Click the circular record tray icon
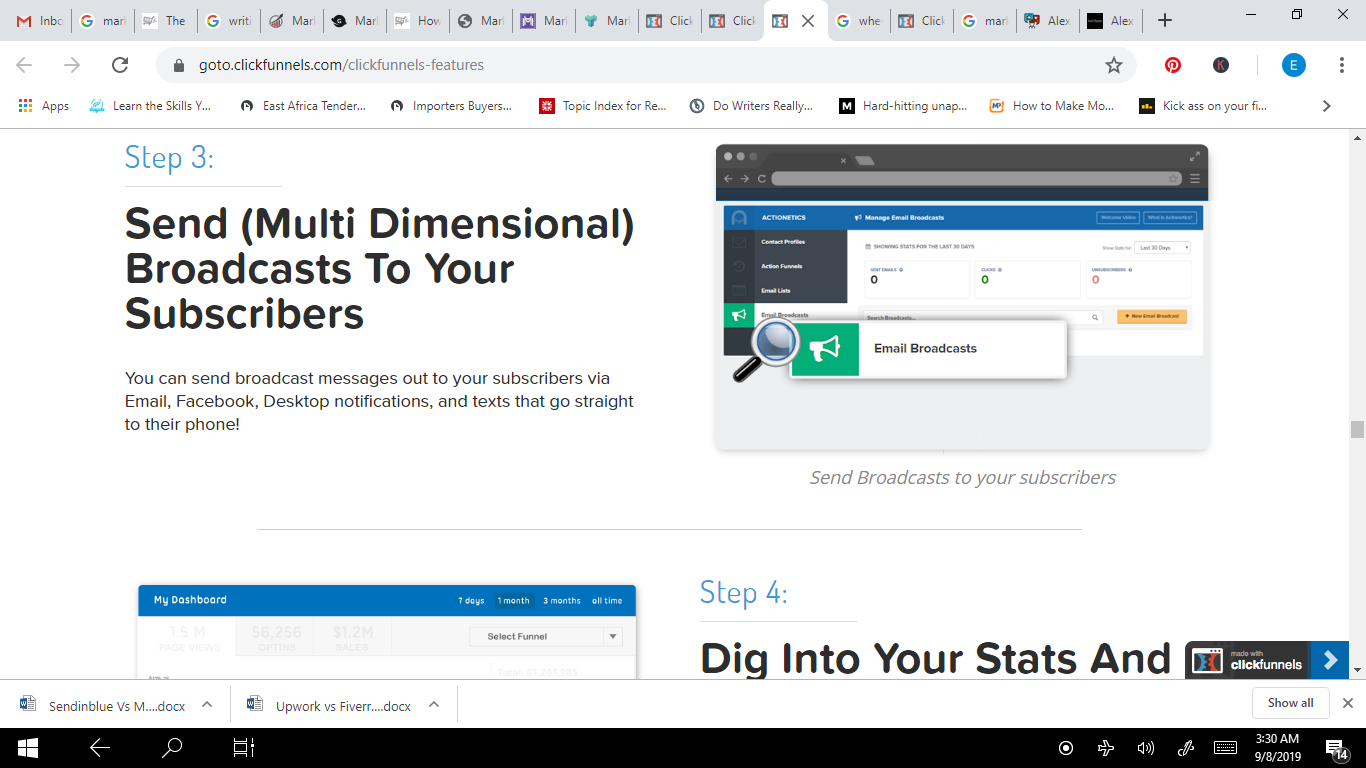 [x=1066, y=748]
